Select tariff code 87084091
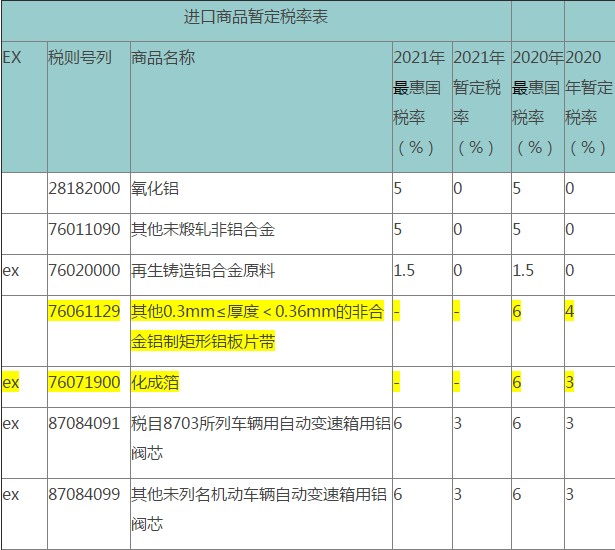 (x=84, y=424)
